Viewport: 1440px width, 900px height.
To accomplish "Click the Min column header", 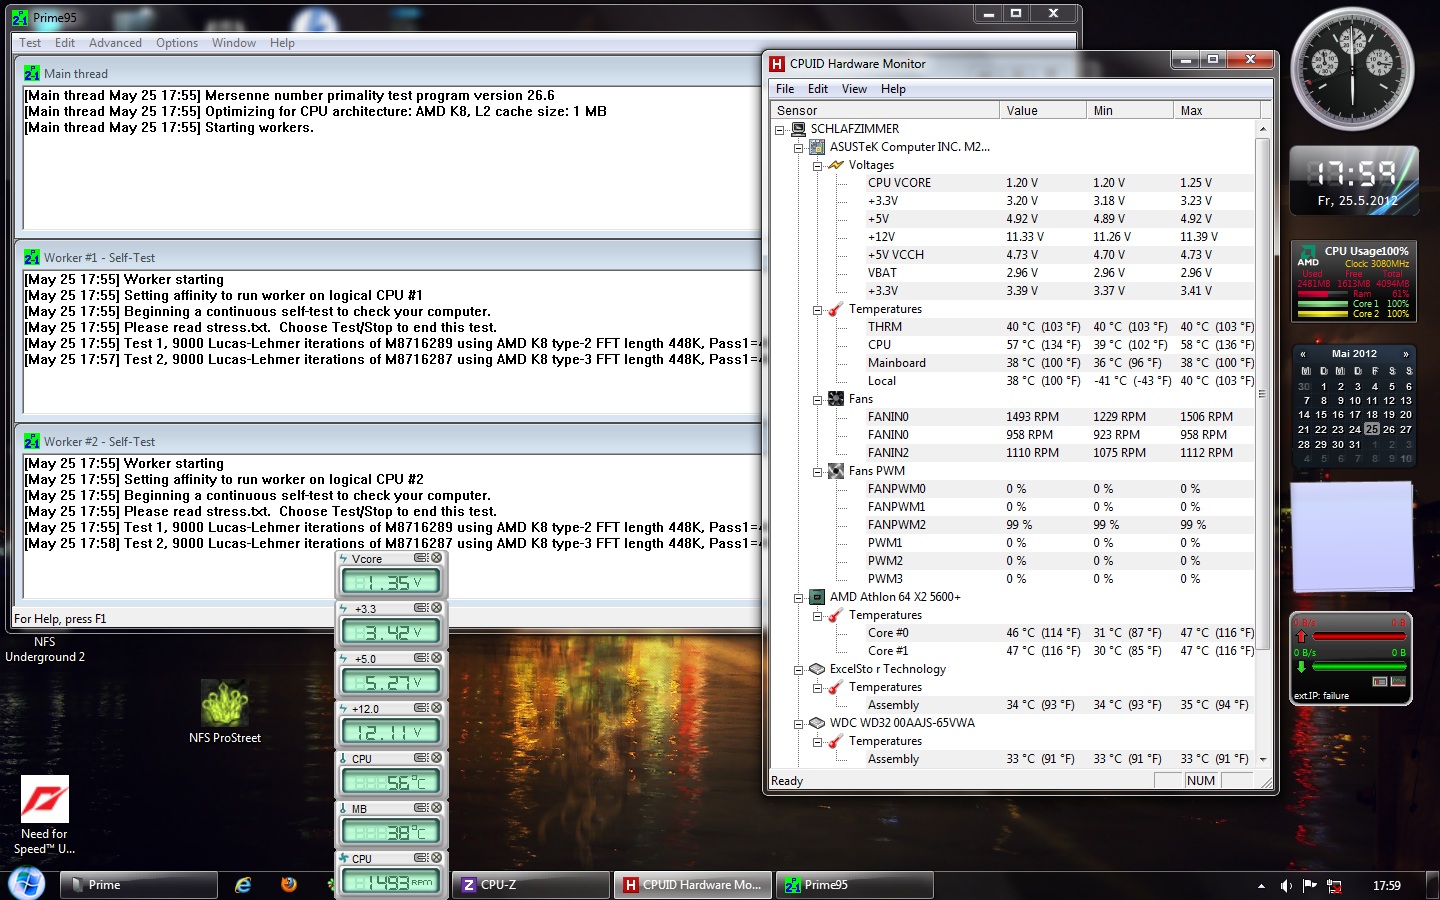I will pyautogui.click(x=1130, y=111).
